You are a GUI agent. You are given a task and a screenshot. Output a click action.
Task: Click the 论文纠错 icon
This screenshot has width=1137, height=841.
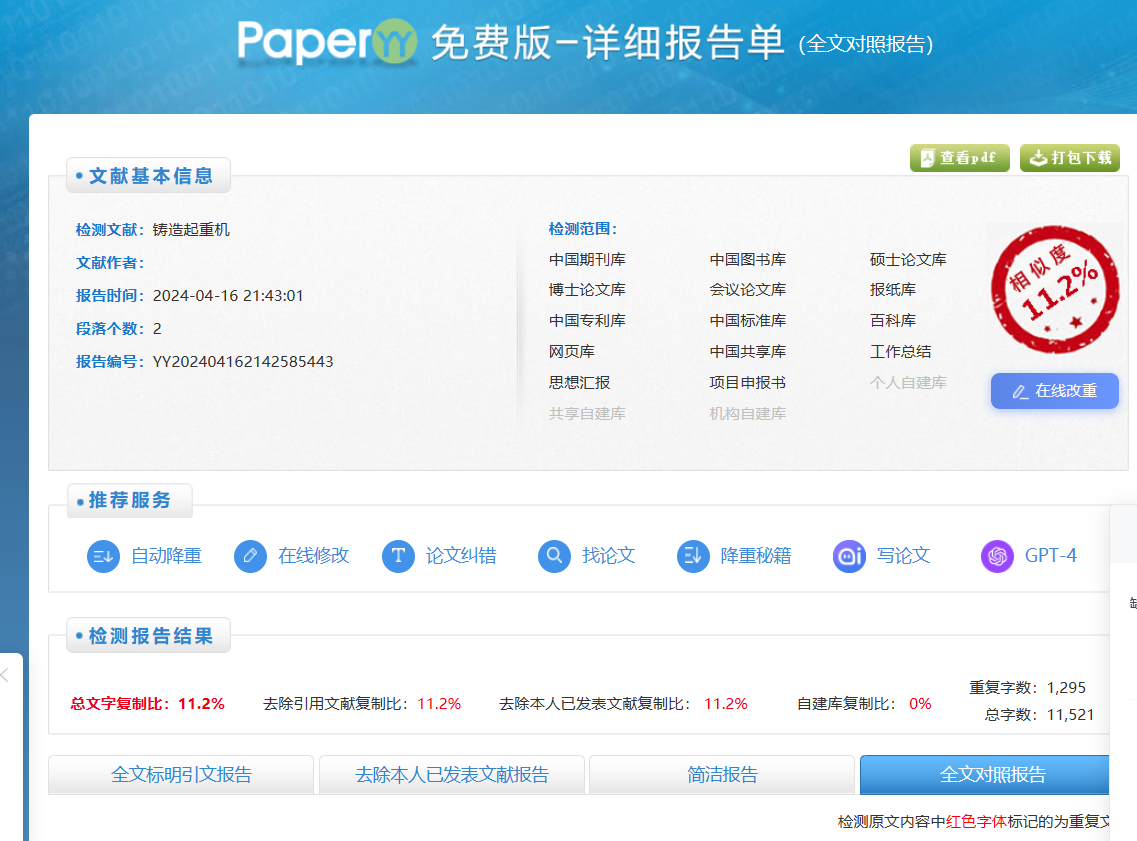(400, 556)
